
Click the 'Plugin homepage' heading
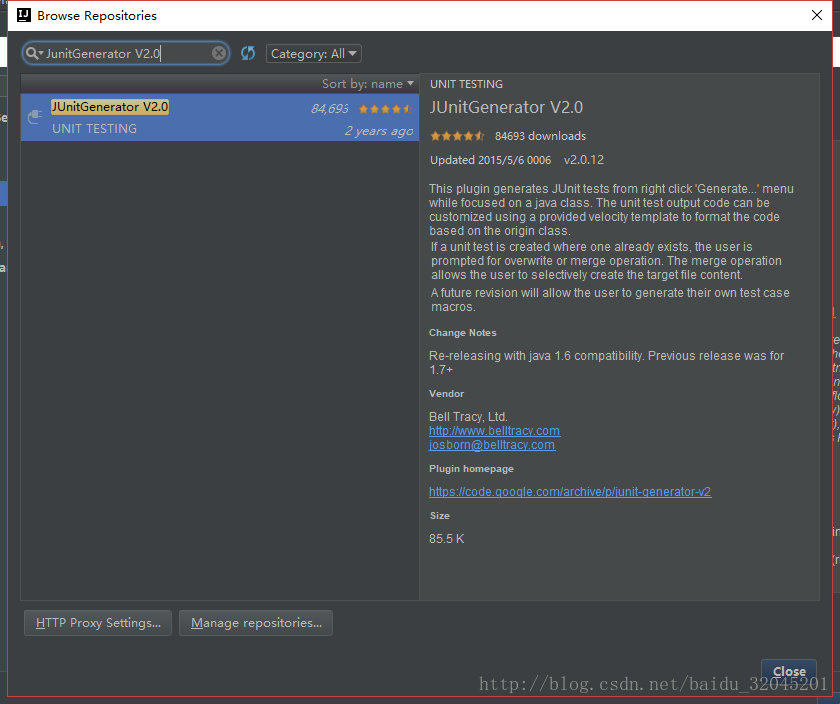(x=471, y=469)
